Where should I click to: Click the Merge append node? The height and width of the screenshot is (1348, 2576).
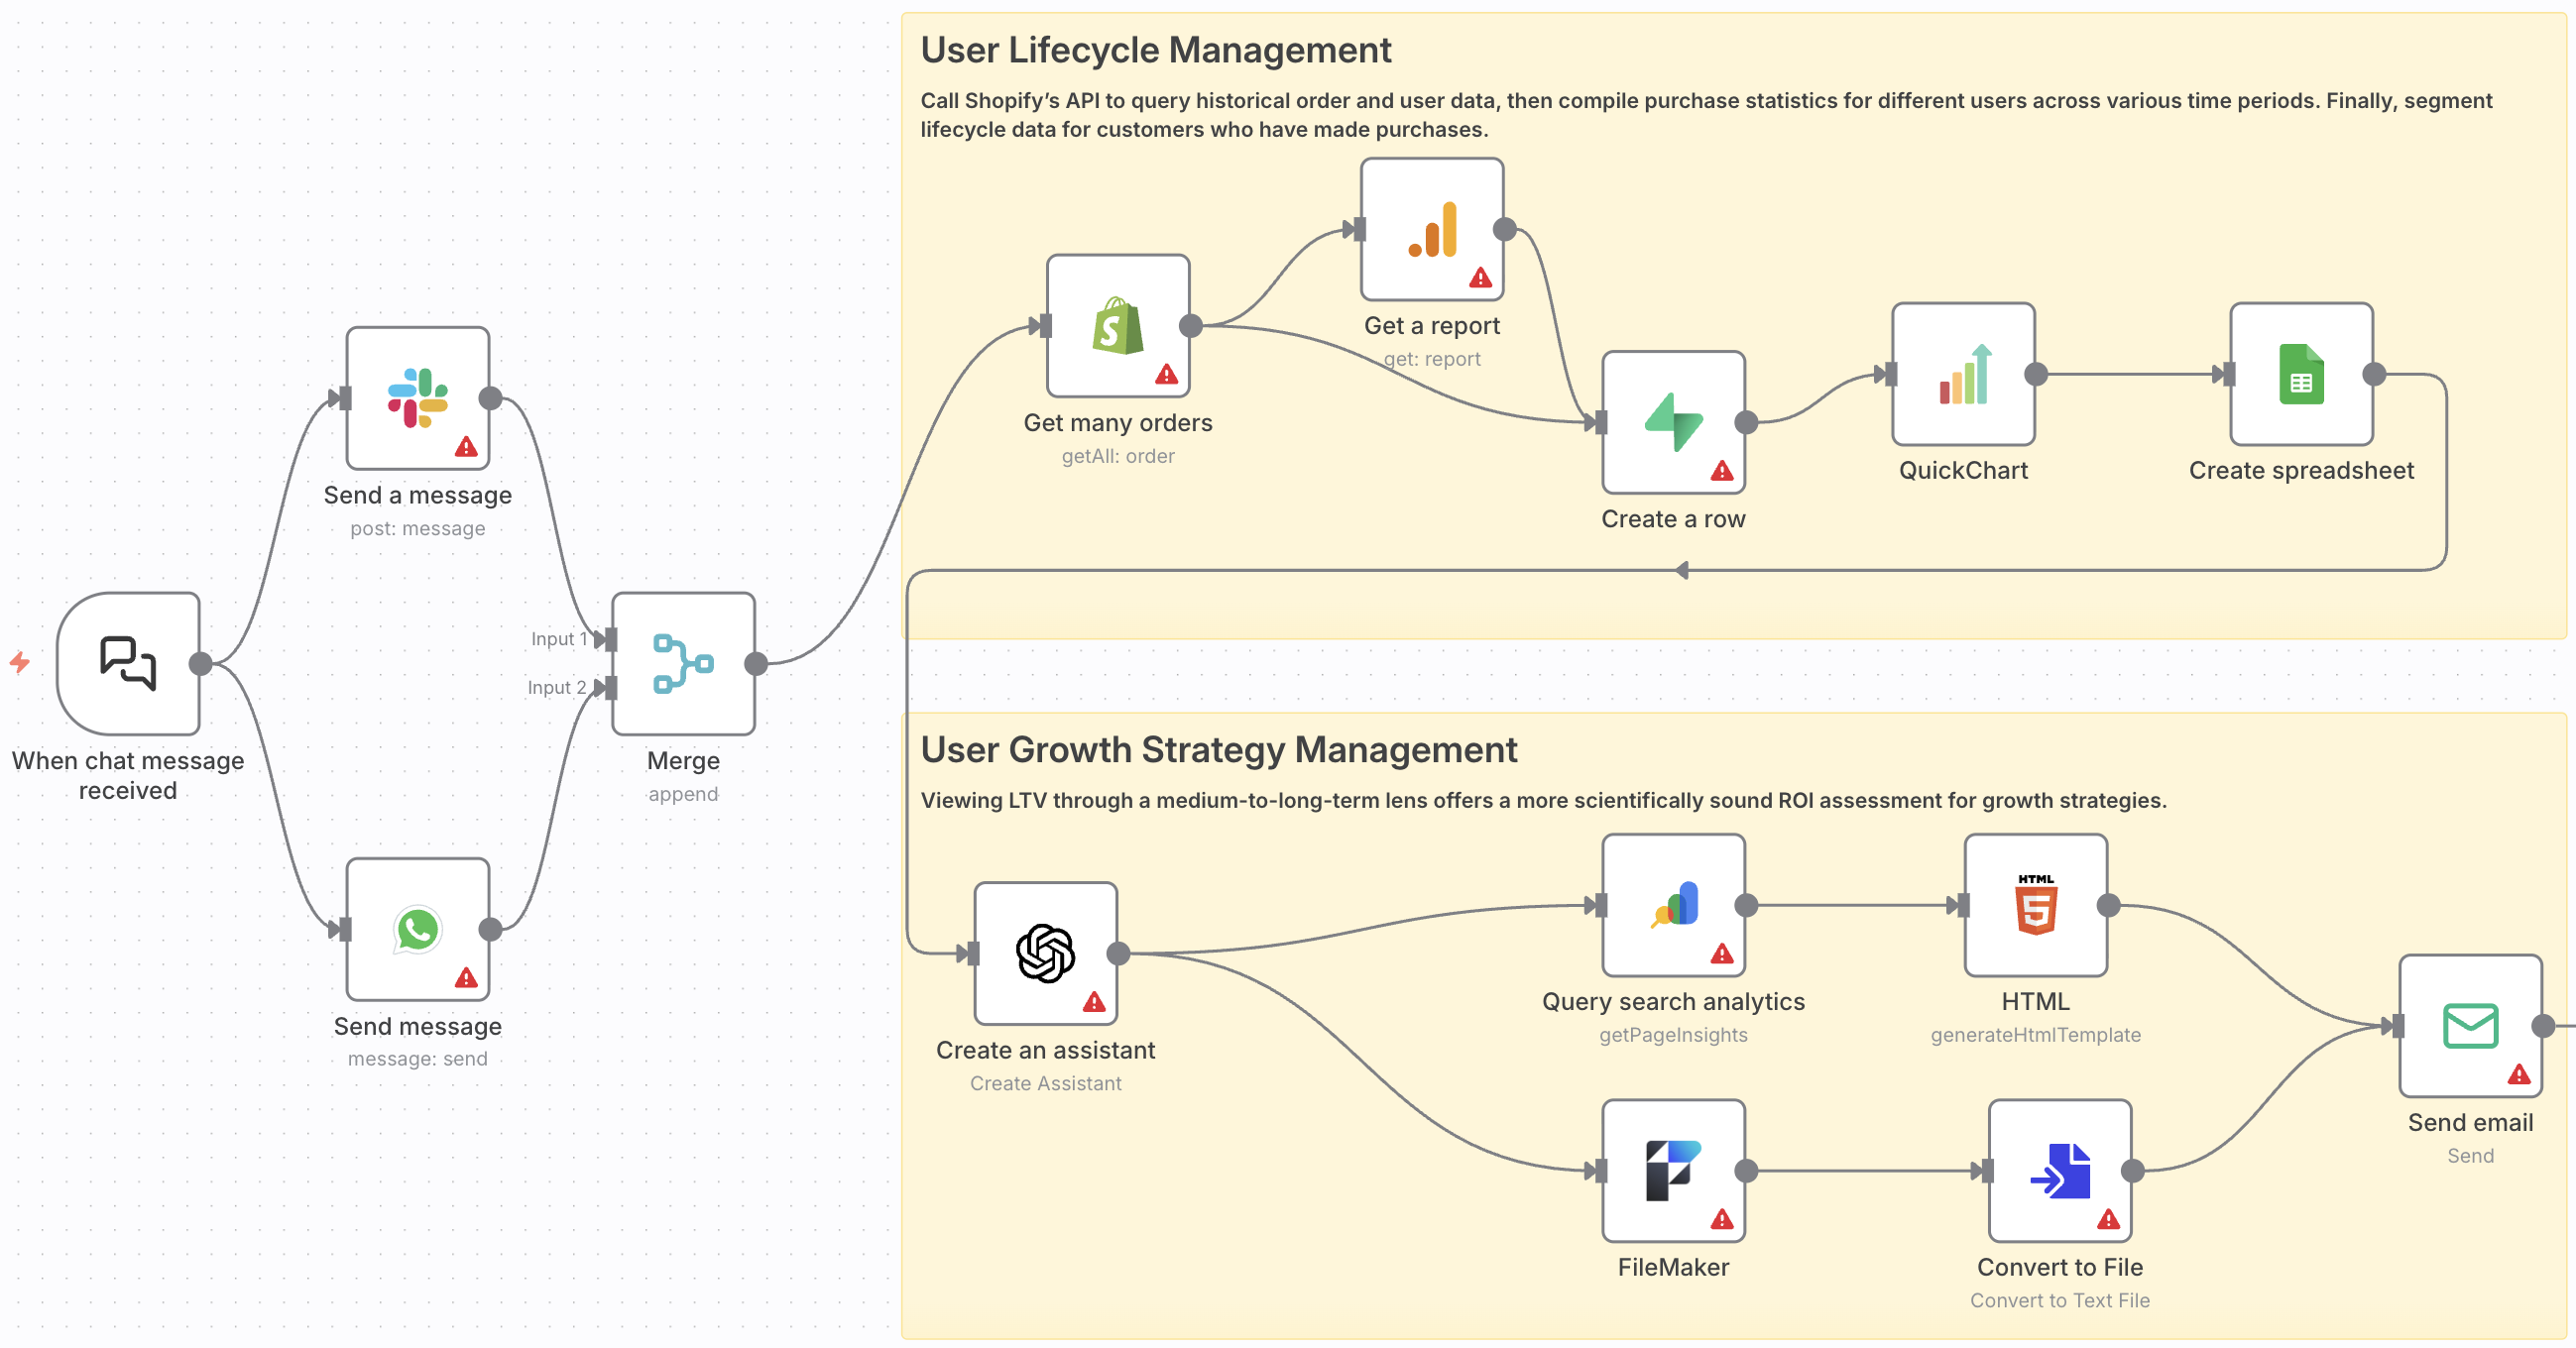682,663
